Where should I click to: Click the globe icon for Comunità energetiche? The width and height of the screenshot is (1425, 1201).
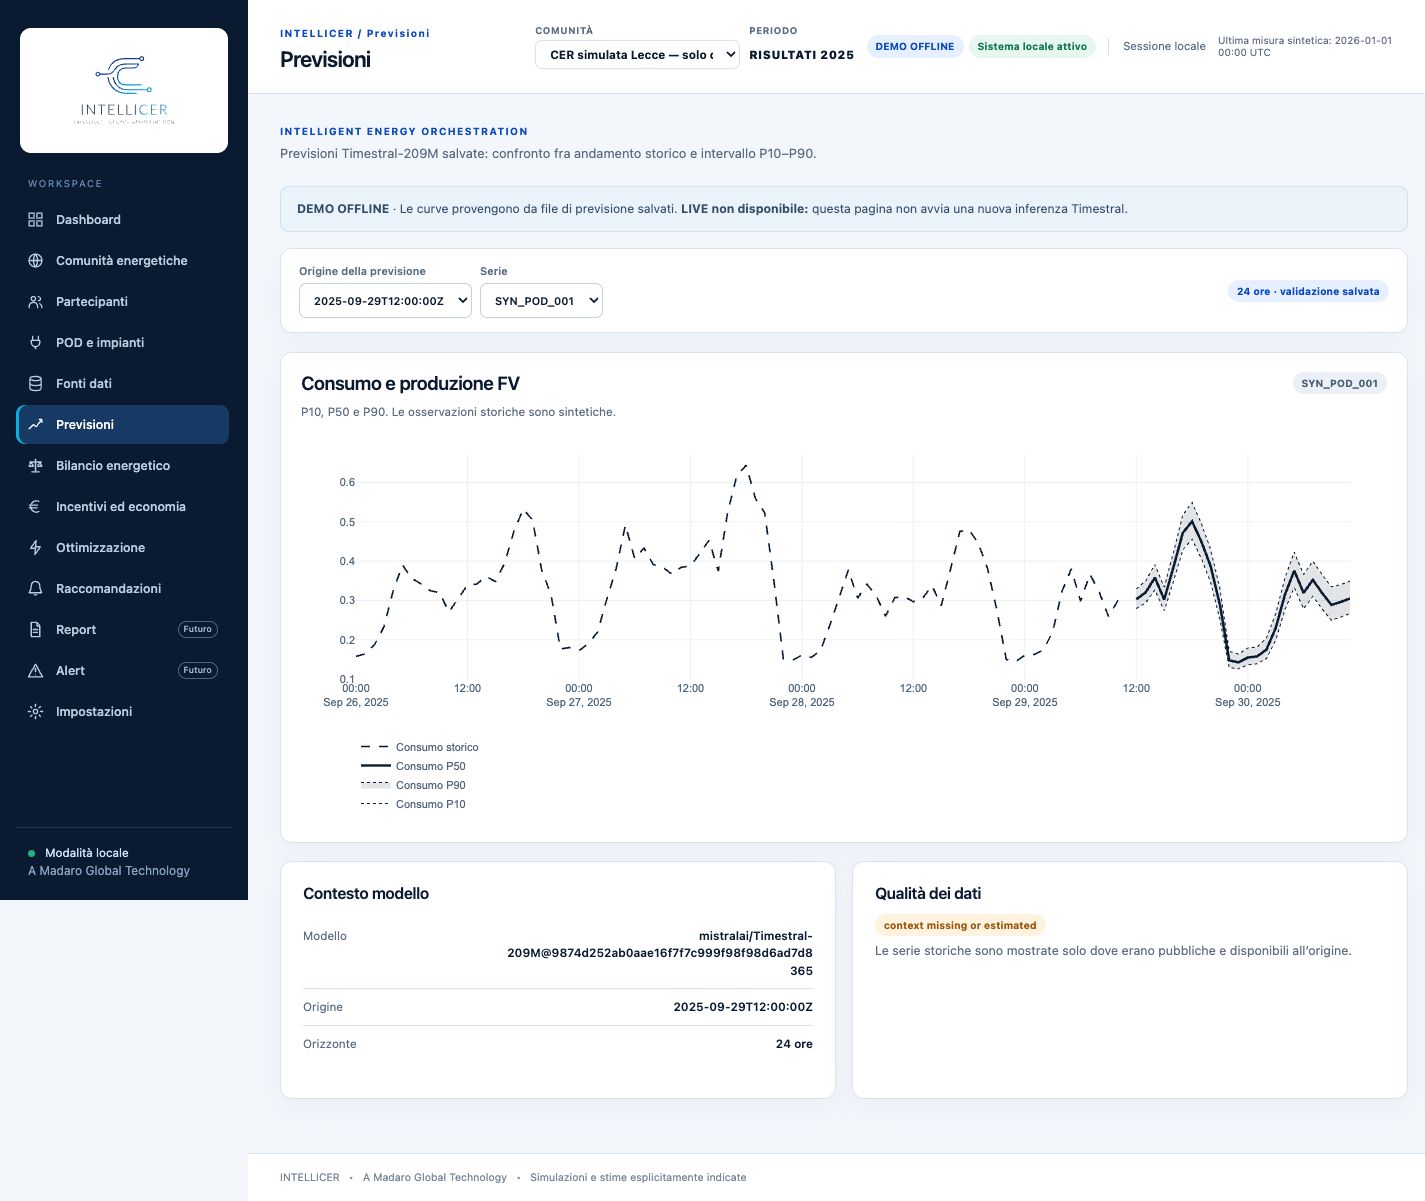[x=36, y=261]
